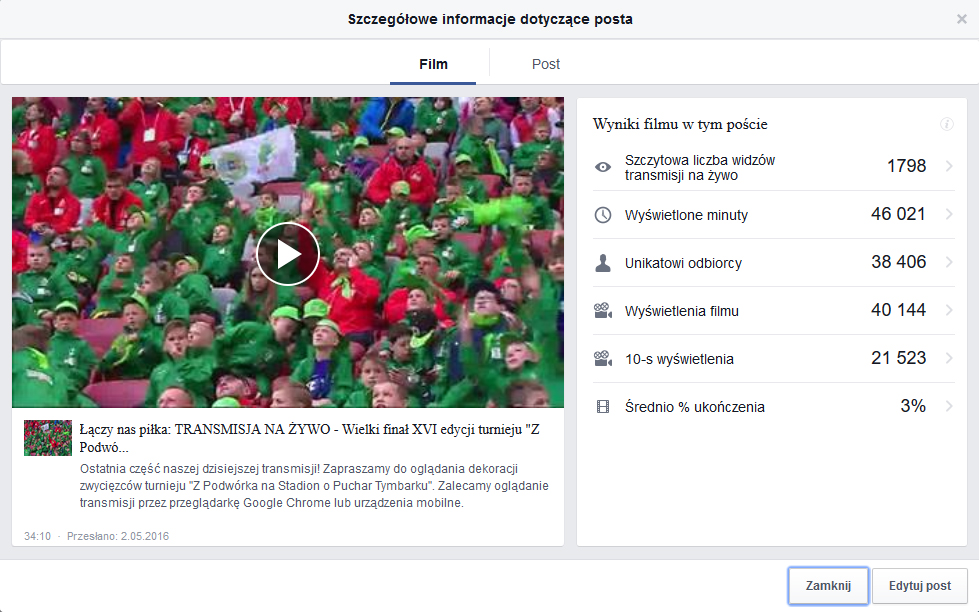
Task: Switch to the Film tab
Action: pyautogui.click(x=433, y=64)
